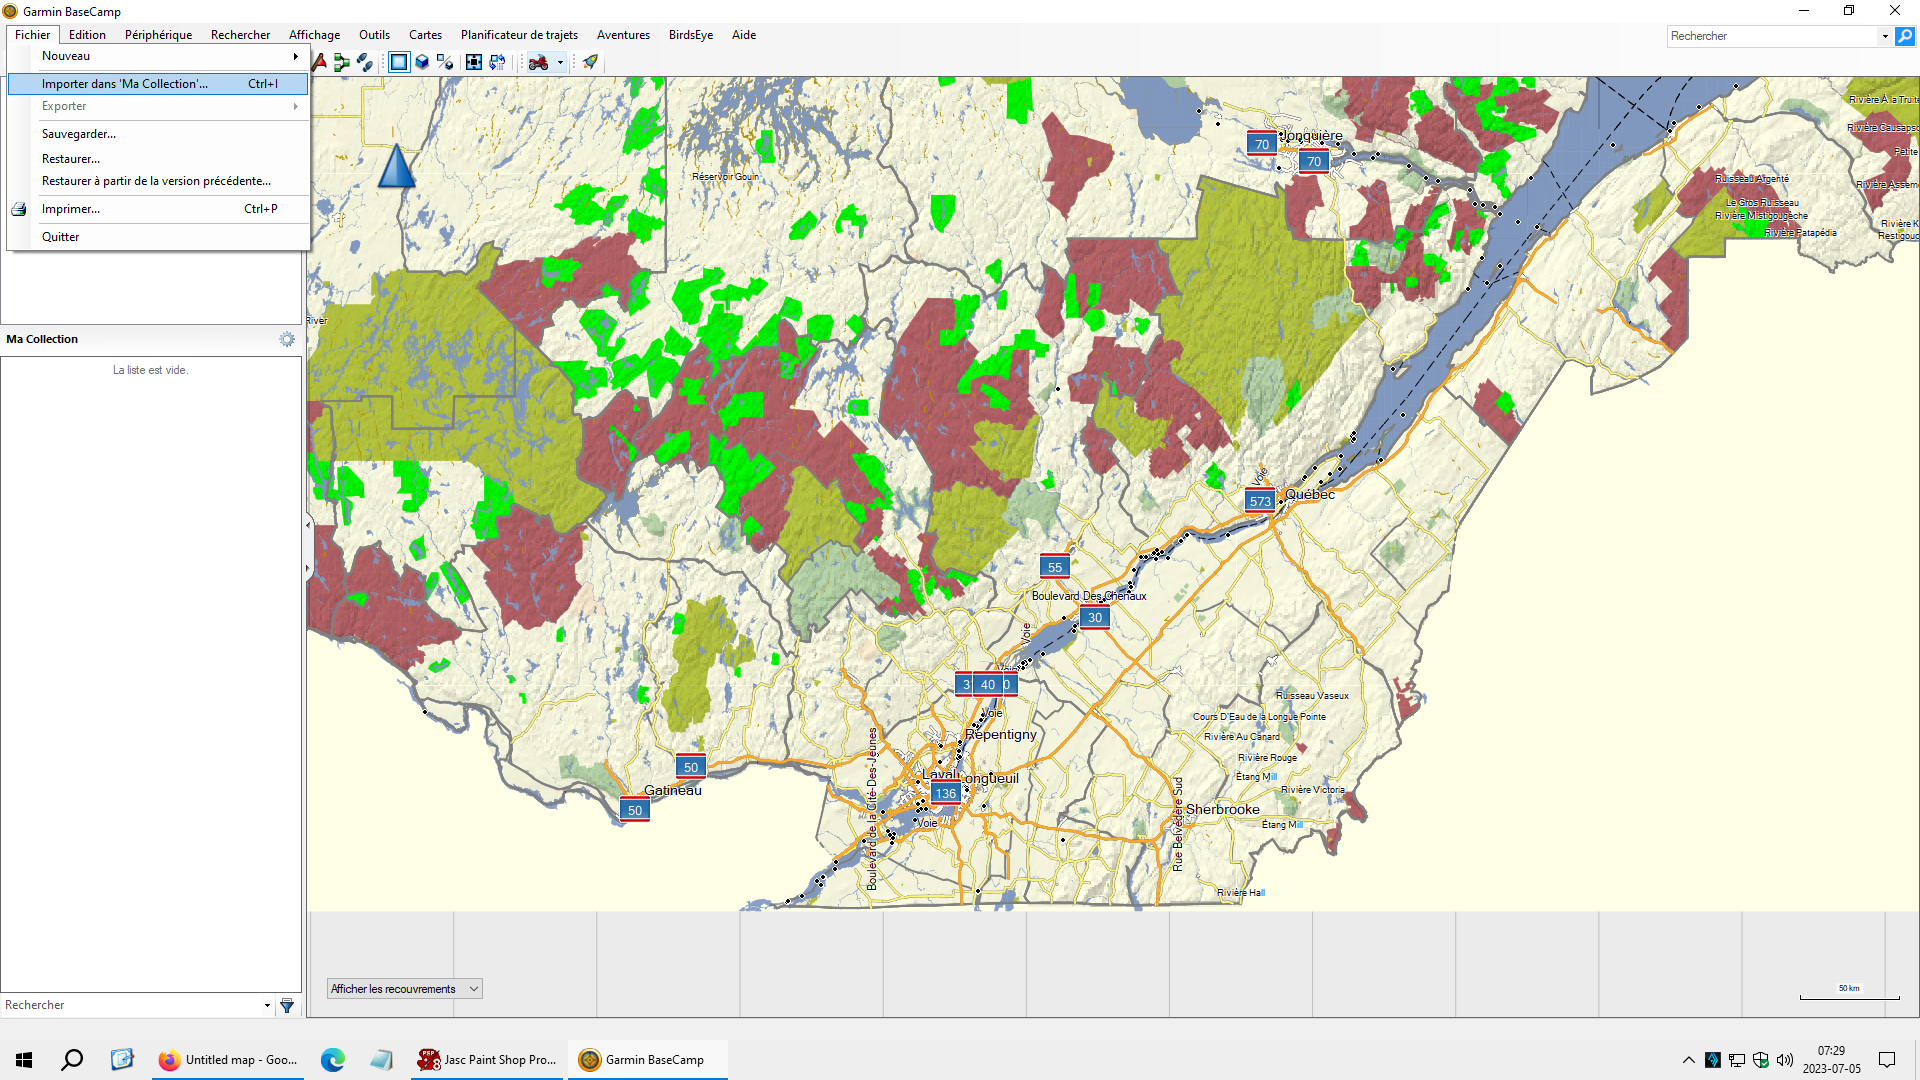Click the Ma Collection gear settings icon
This screenshot has height=1080, width=1920.
click(287, 339)
